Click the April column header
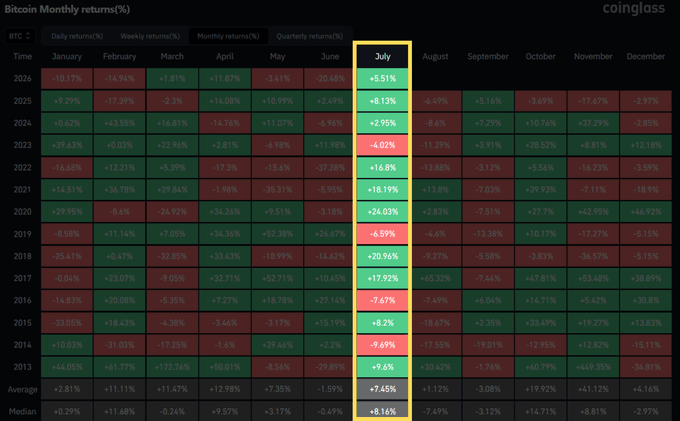The height and width of the screenshot is (421, 680). (x=225, y=56)
